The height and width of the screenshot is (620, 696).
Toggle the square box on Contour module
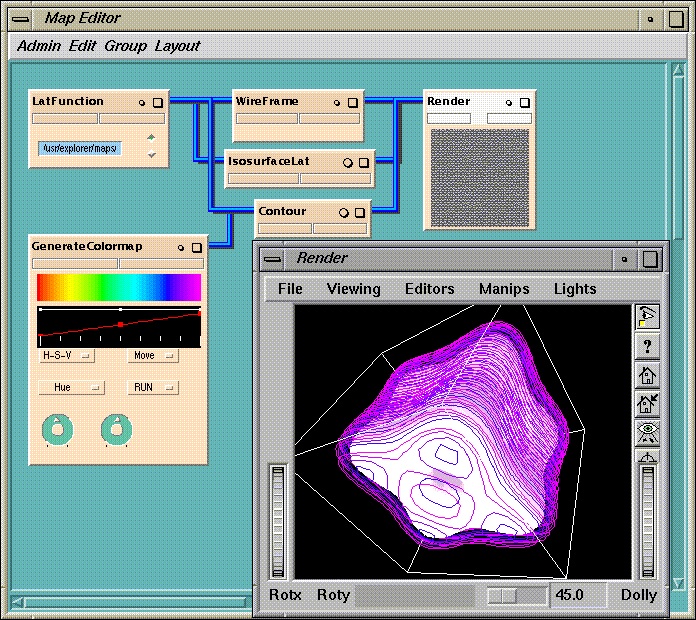(x=359, y=212)
